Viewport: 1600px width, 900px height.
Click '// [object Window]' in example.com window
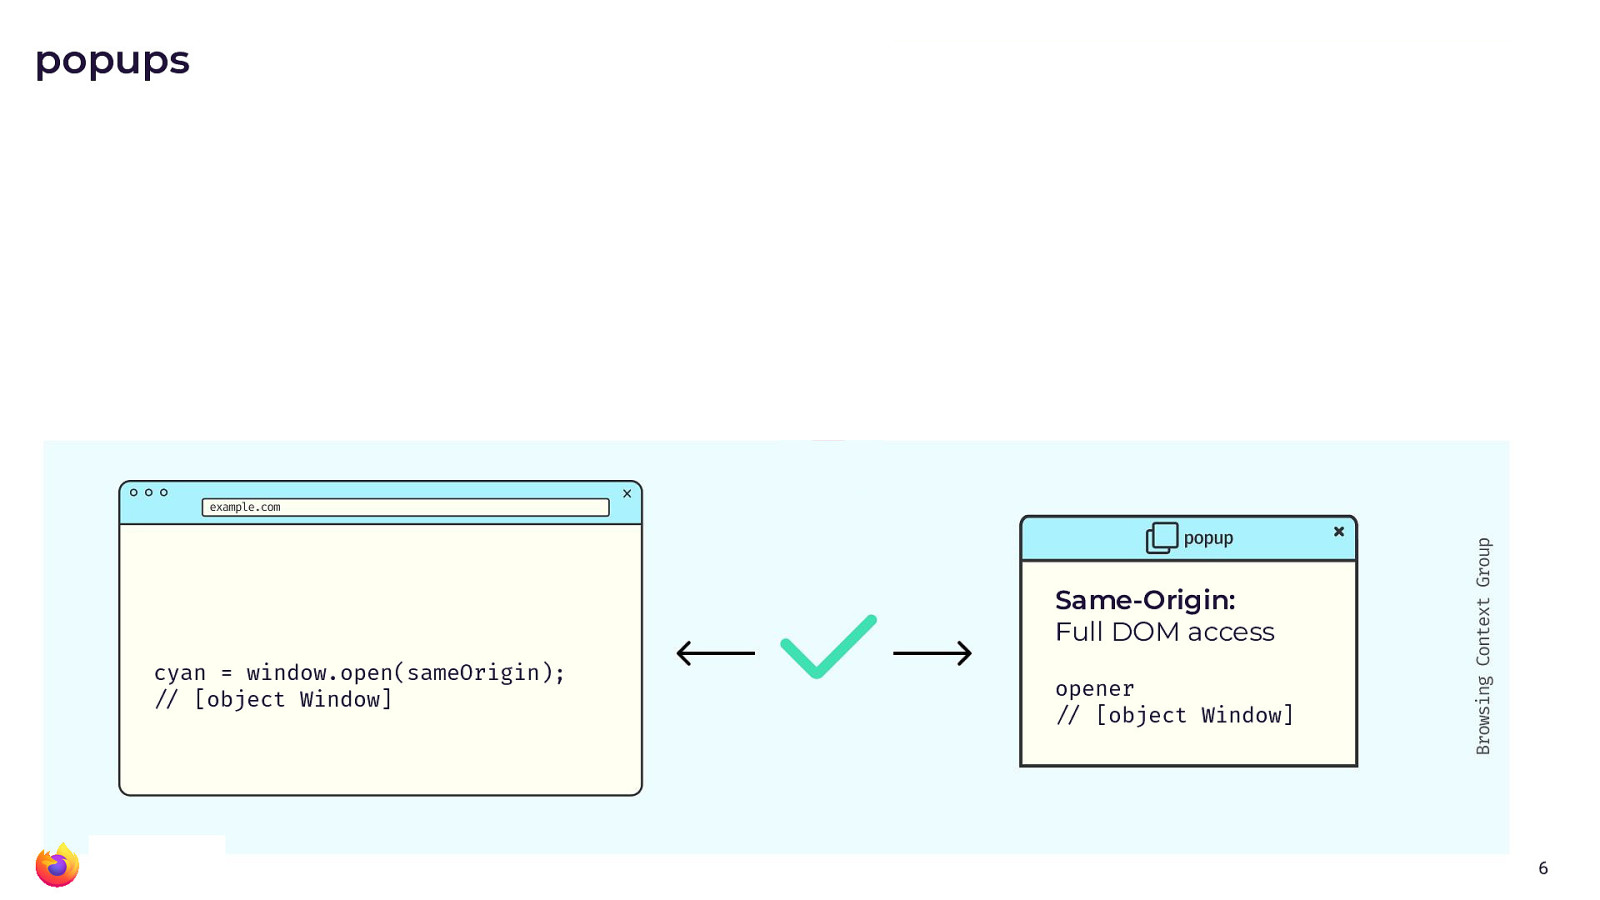pyautogui.click(x=274, y=700)
